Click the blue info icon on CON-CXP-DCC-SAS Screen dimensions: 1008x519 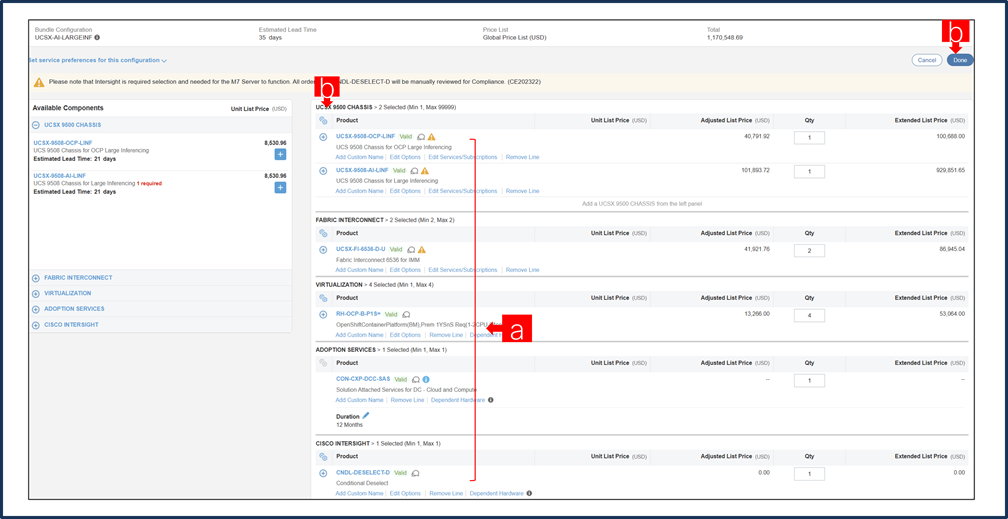pos(426,379)
